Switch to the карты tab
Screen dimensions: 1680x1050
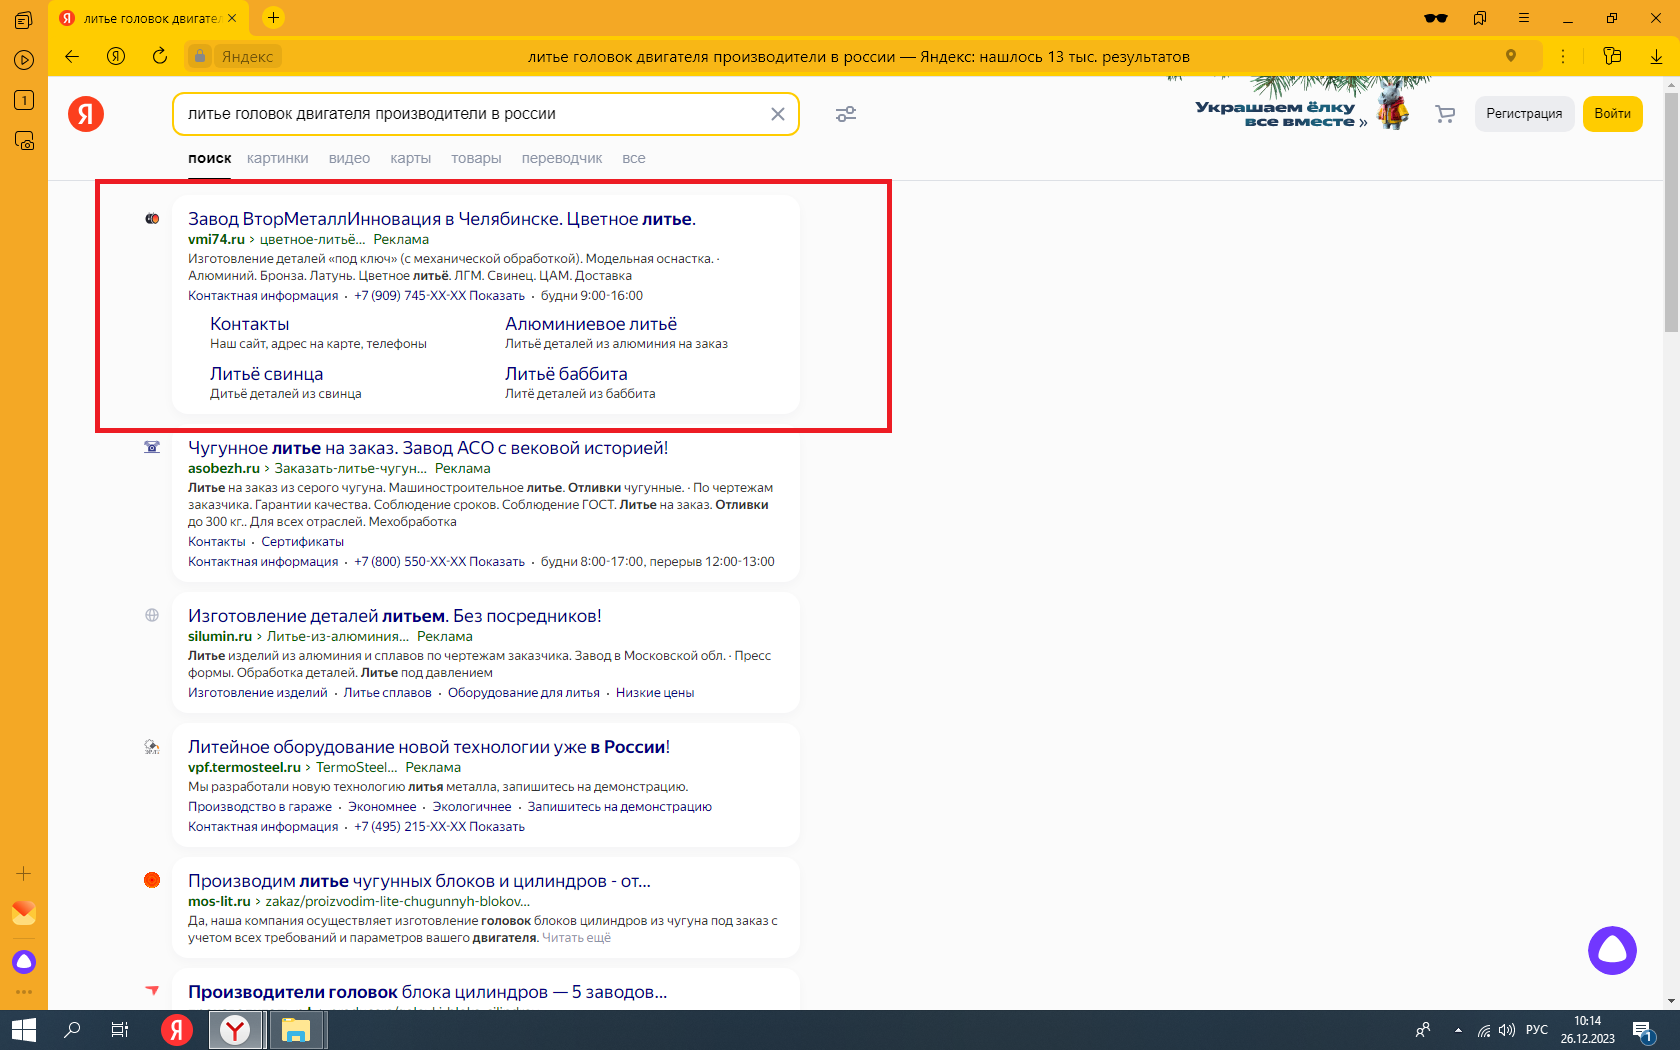tap(411, 158)
